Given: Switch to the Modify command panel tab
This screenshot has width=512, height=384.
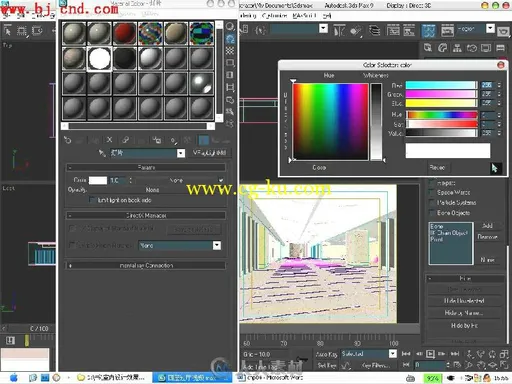Looking at the screenshot, I should (x=443, y=48).
